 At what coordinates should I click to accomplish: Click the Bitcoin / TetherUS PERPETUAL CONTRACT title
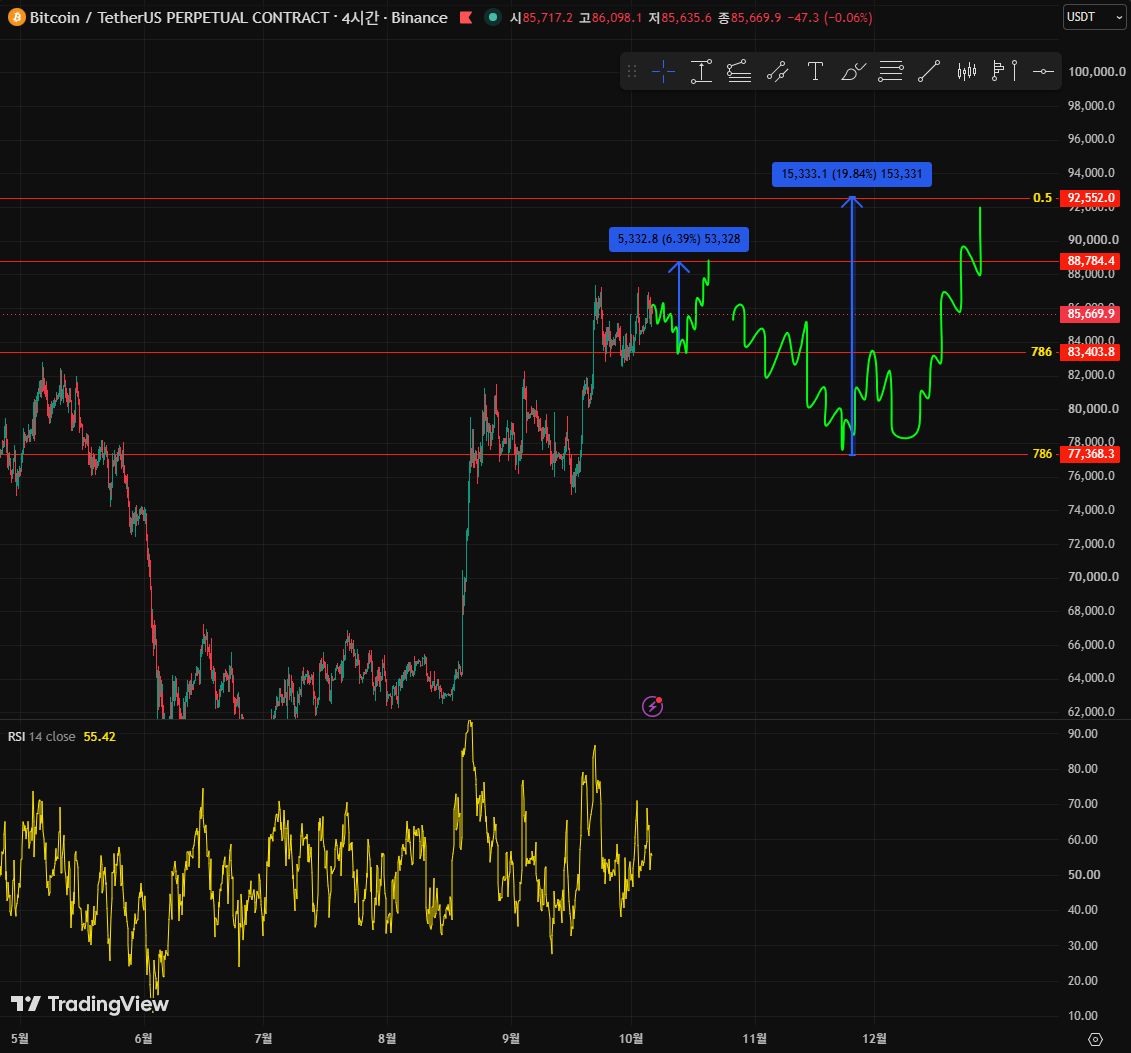(x=179, y=17)
